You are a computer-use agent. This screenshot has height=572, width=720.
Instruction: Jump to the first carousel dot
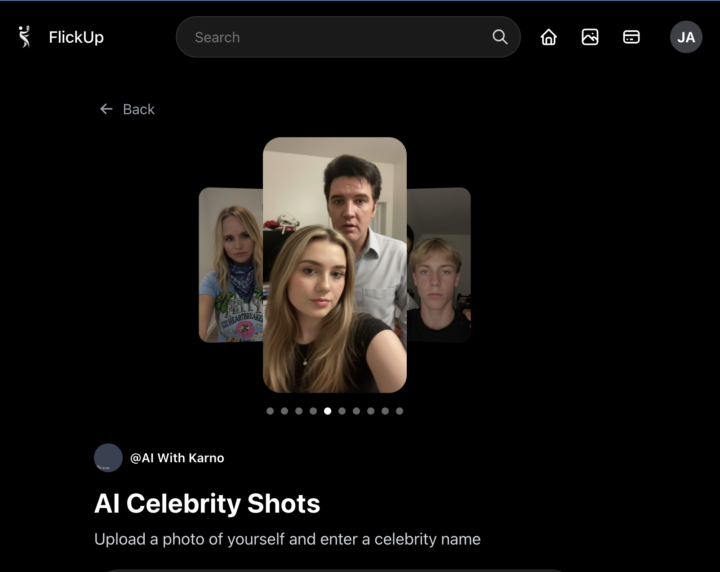tap(270, 411)
